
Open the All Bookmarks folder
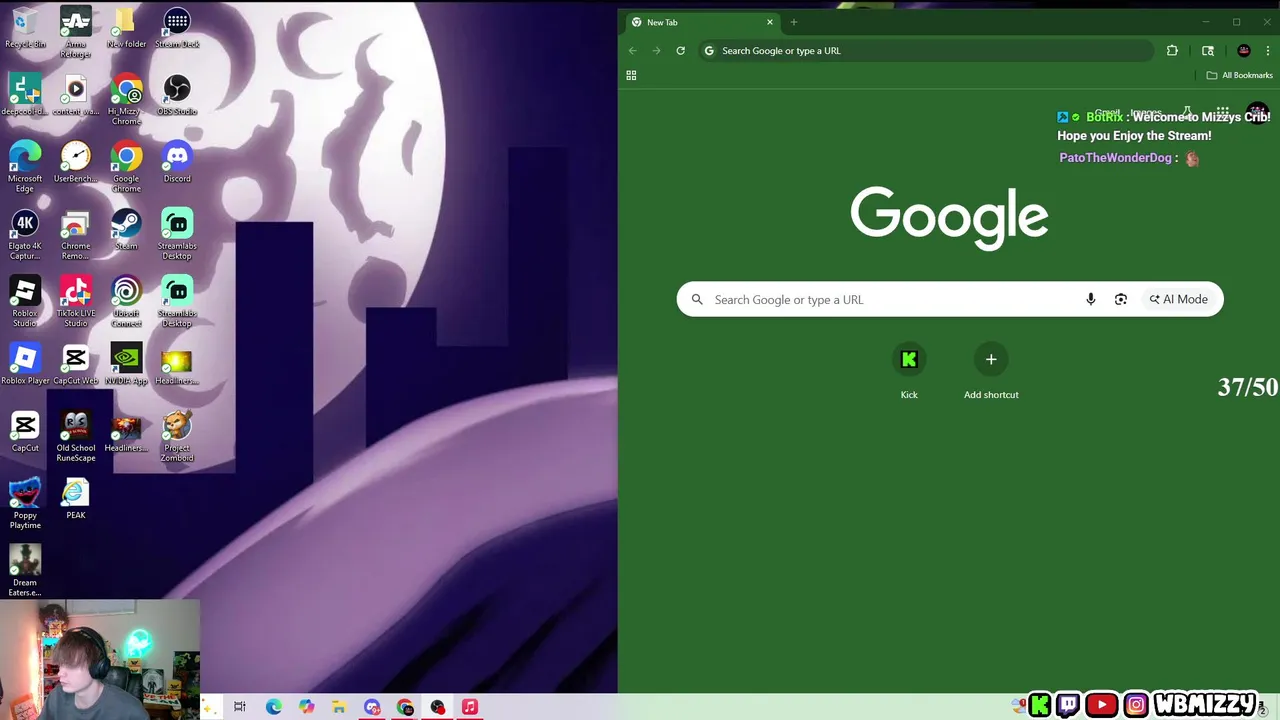point(1239,75)
